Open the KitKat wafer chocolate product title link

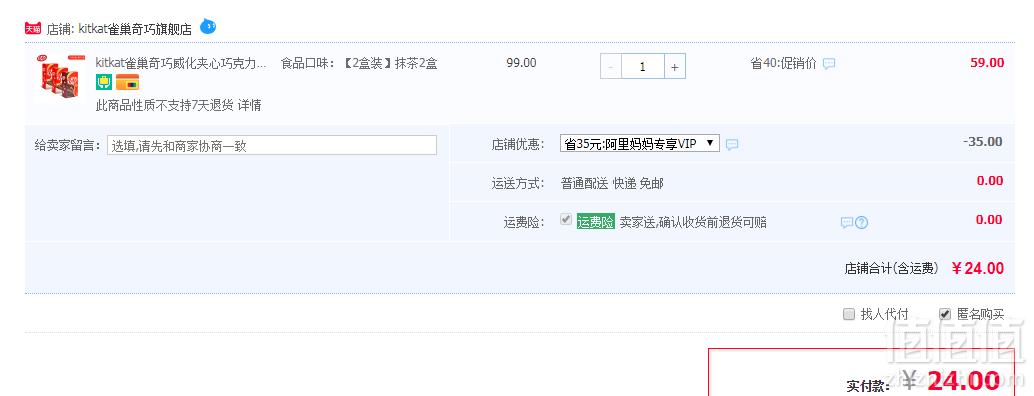click(181, 63)
